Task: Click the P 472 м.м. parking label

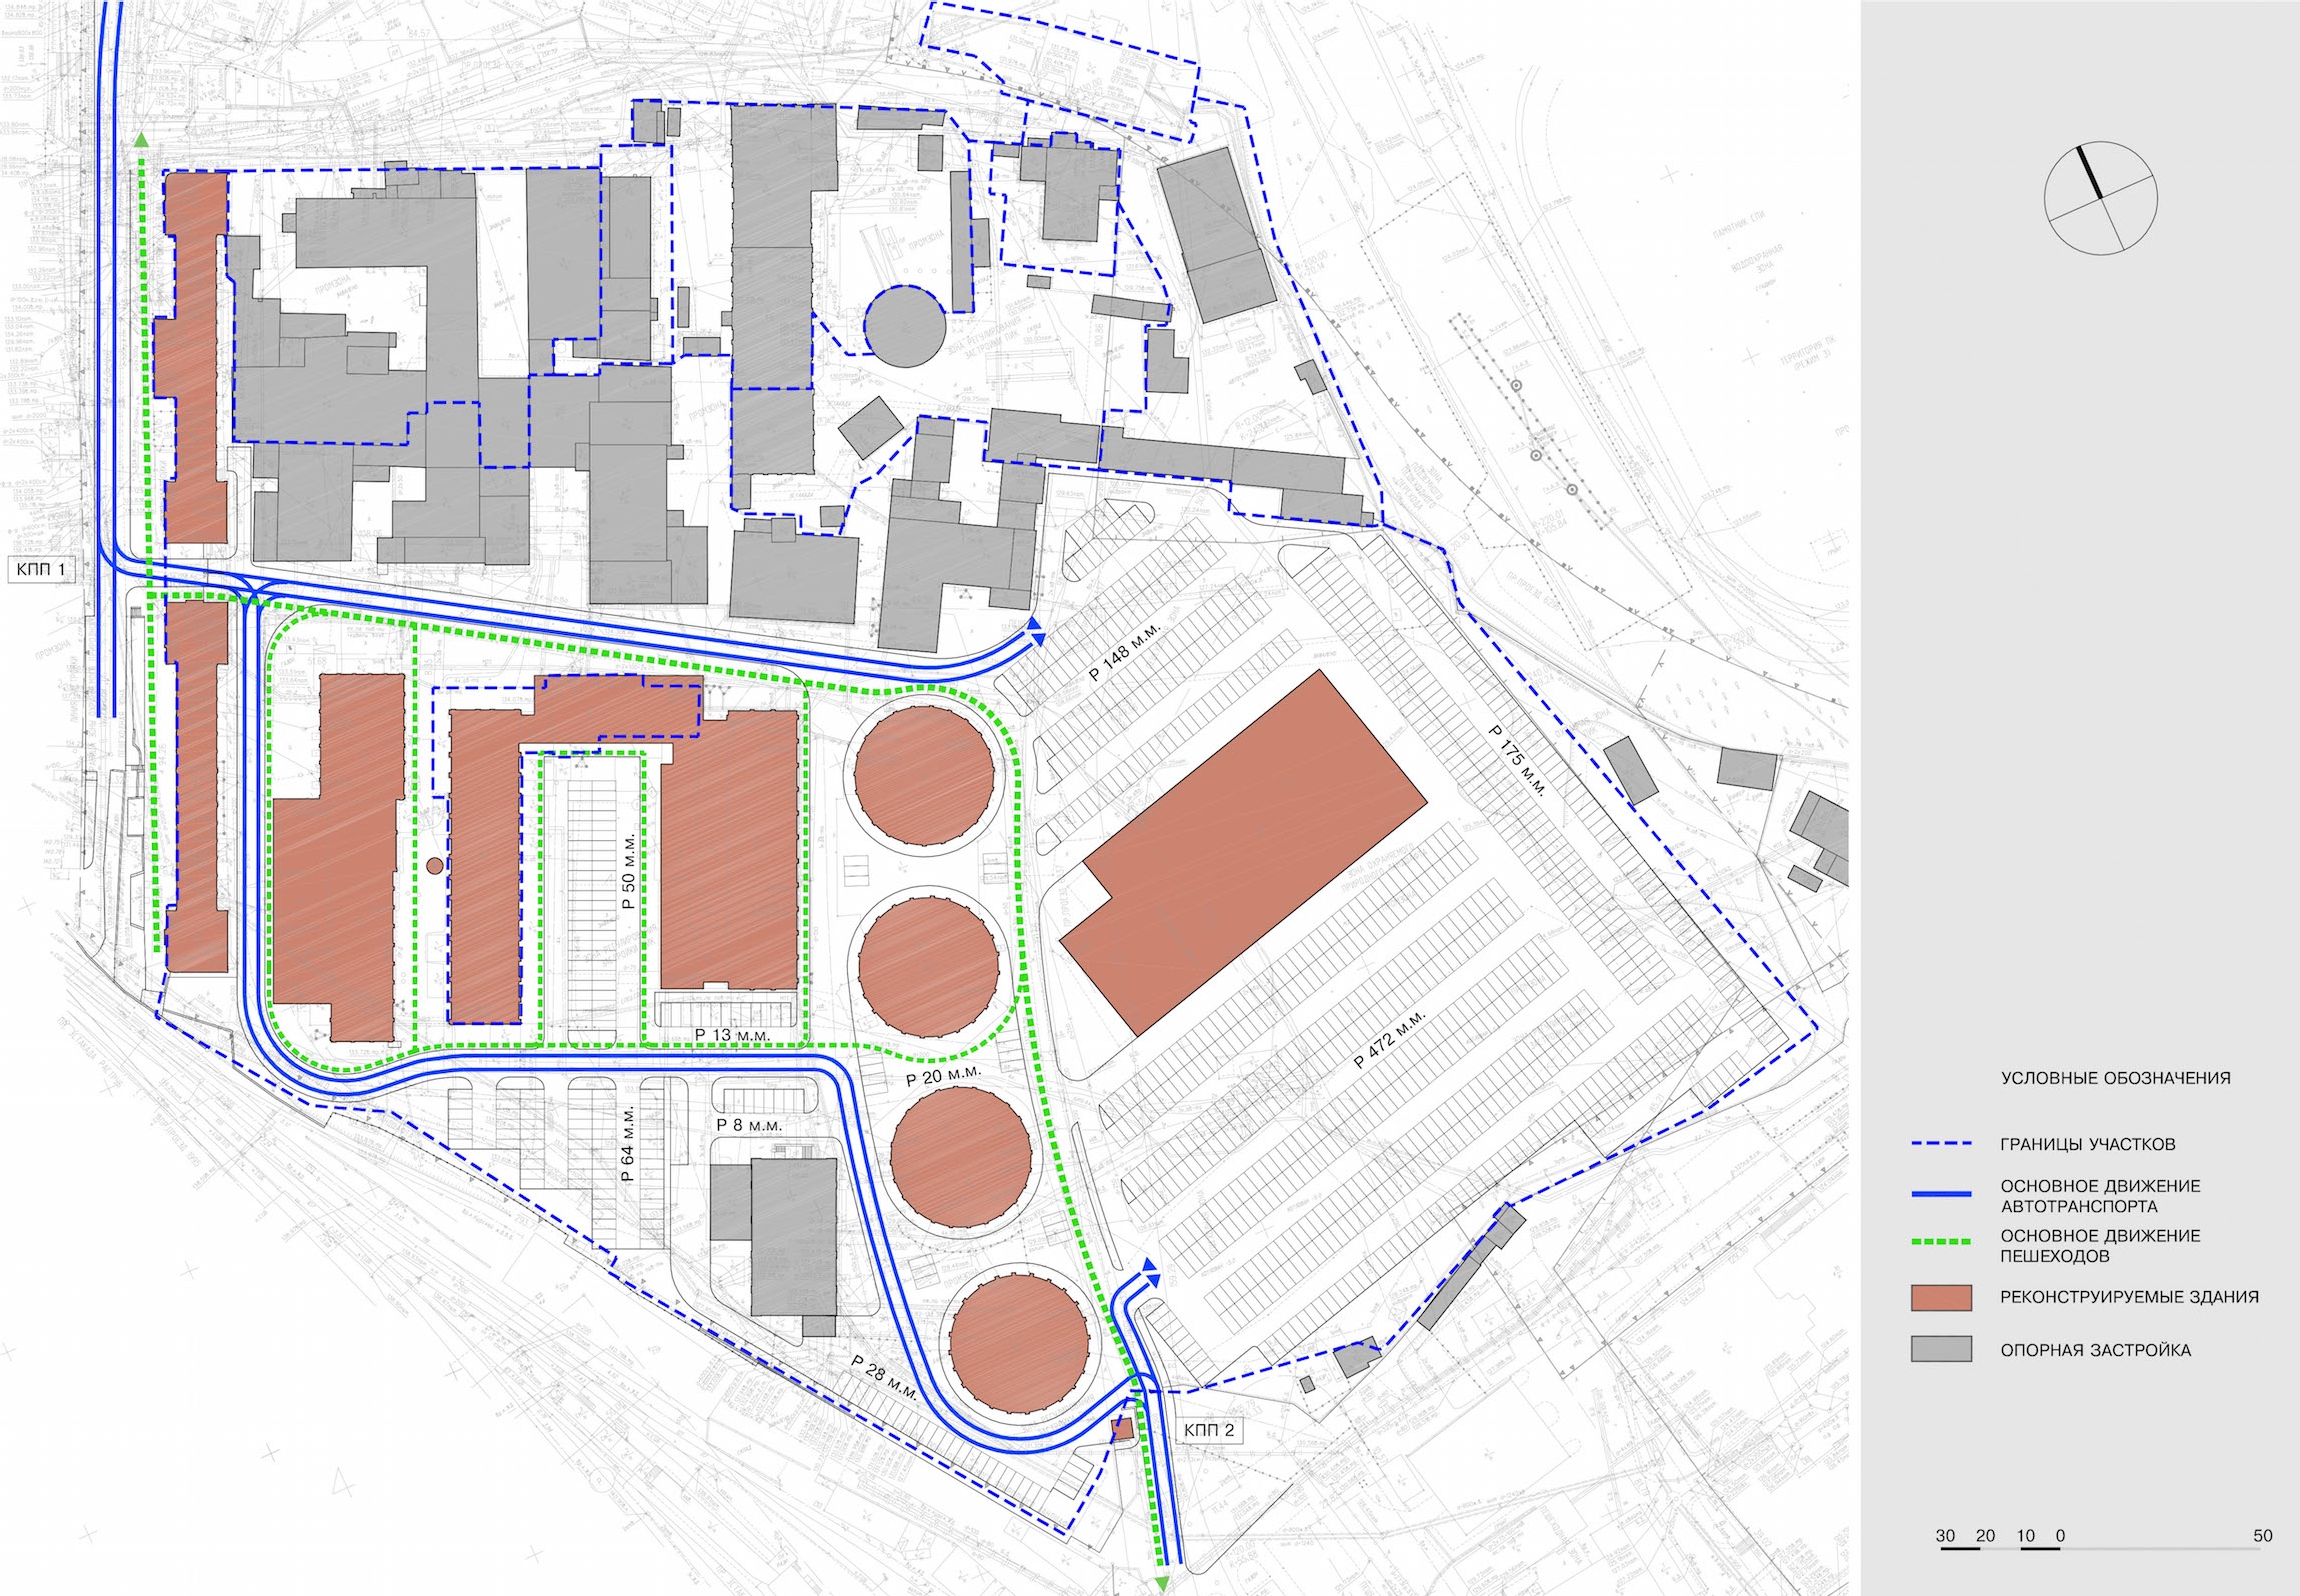Action: pyautogui.click(x=1389, y=1040)
